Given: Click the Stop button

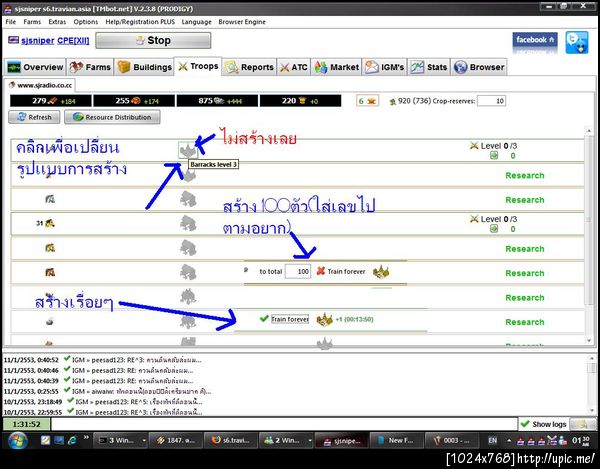Looking at the screenshot, I should pyautogui.click(x=153, y=41).
